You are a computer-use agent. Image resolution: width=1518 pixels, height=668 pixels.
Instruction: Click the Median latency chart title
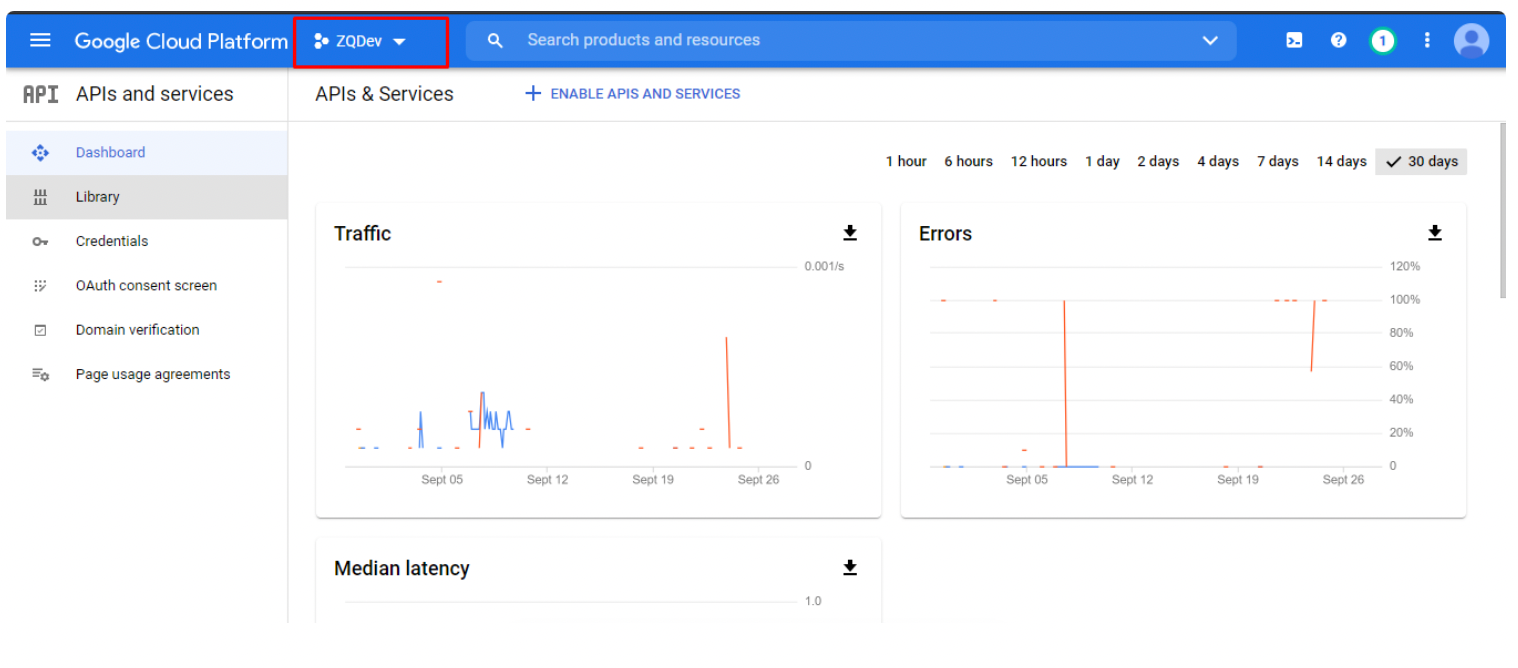[402, 569]
